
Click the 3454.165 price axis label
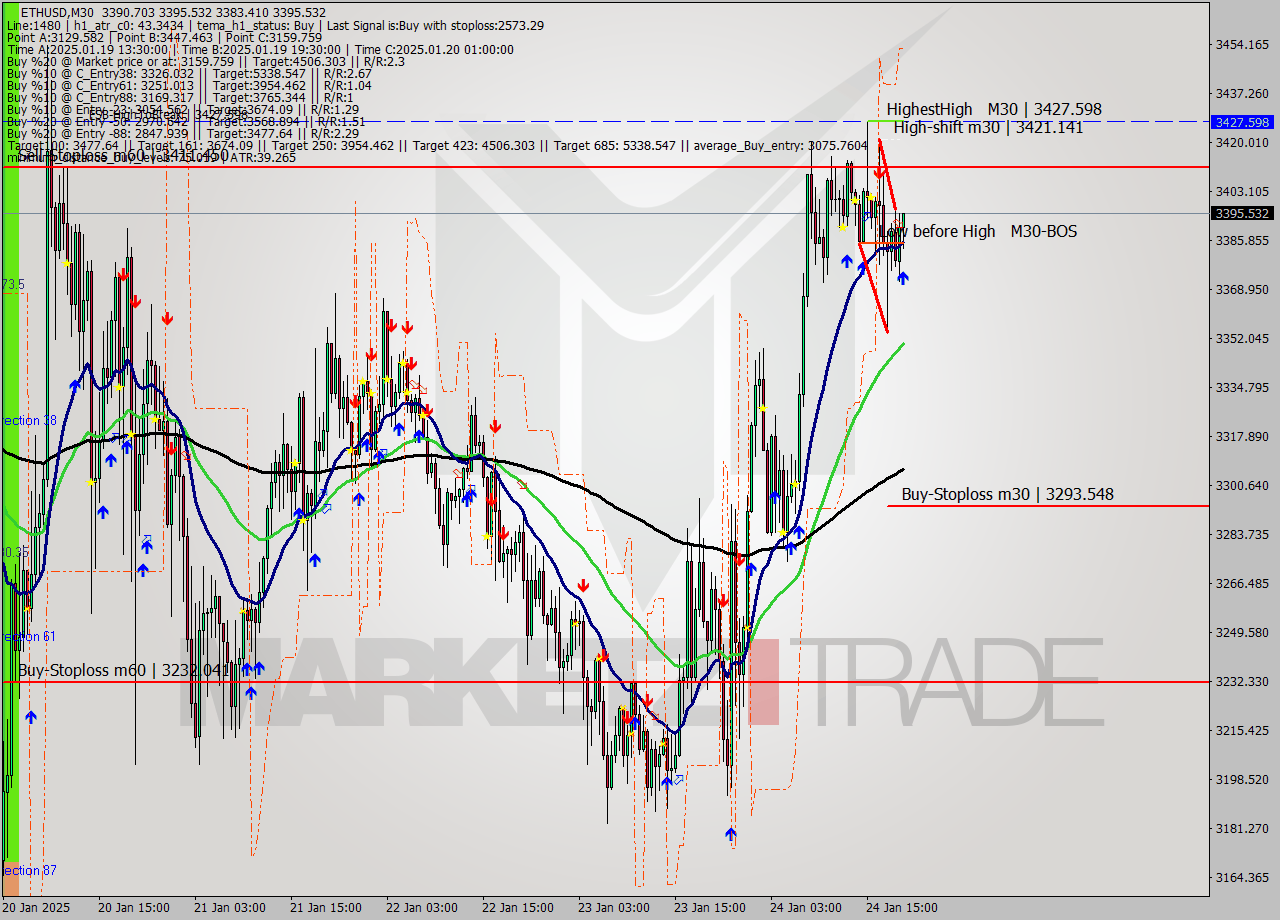[x=1241, y=44]
